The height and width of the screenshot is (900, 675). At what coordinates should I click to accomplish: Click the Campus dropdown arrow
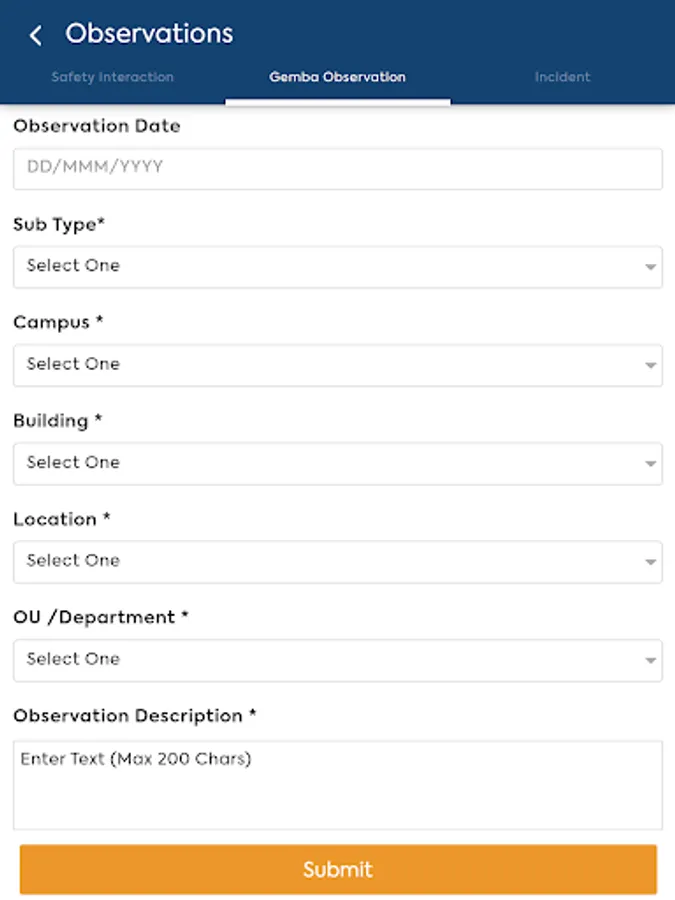click(650, 366)
